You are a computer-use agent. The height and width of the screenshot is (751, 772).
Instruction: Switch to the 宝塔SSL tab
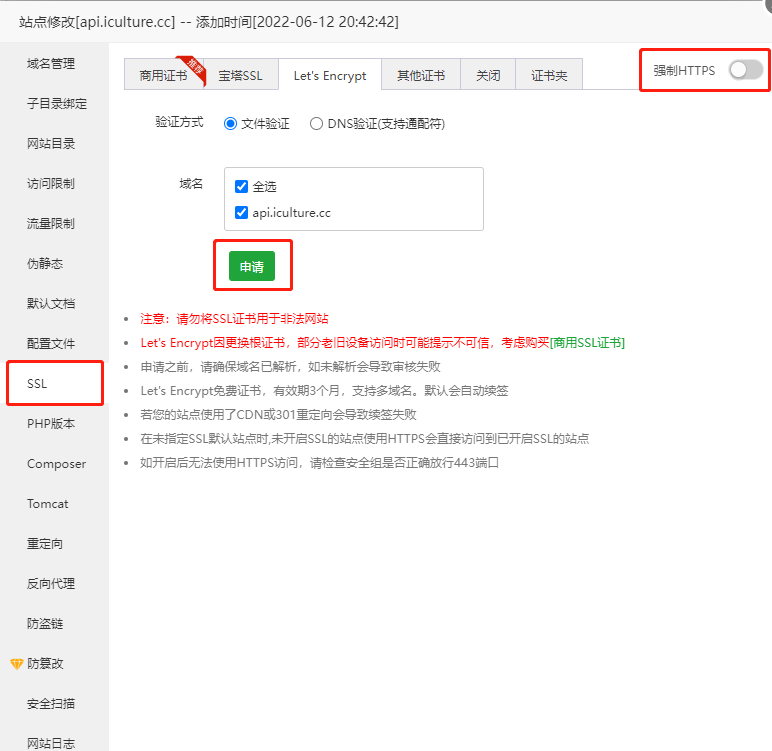[x=241, y=75]
